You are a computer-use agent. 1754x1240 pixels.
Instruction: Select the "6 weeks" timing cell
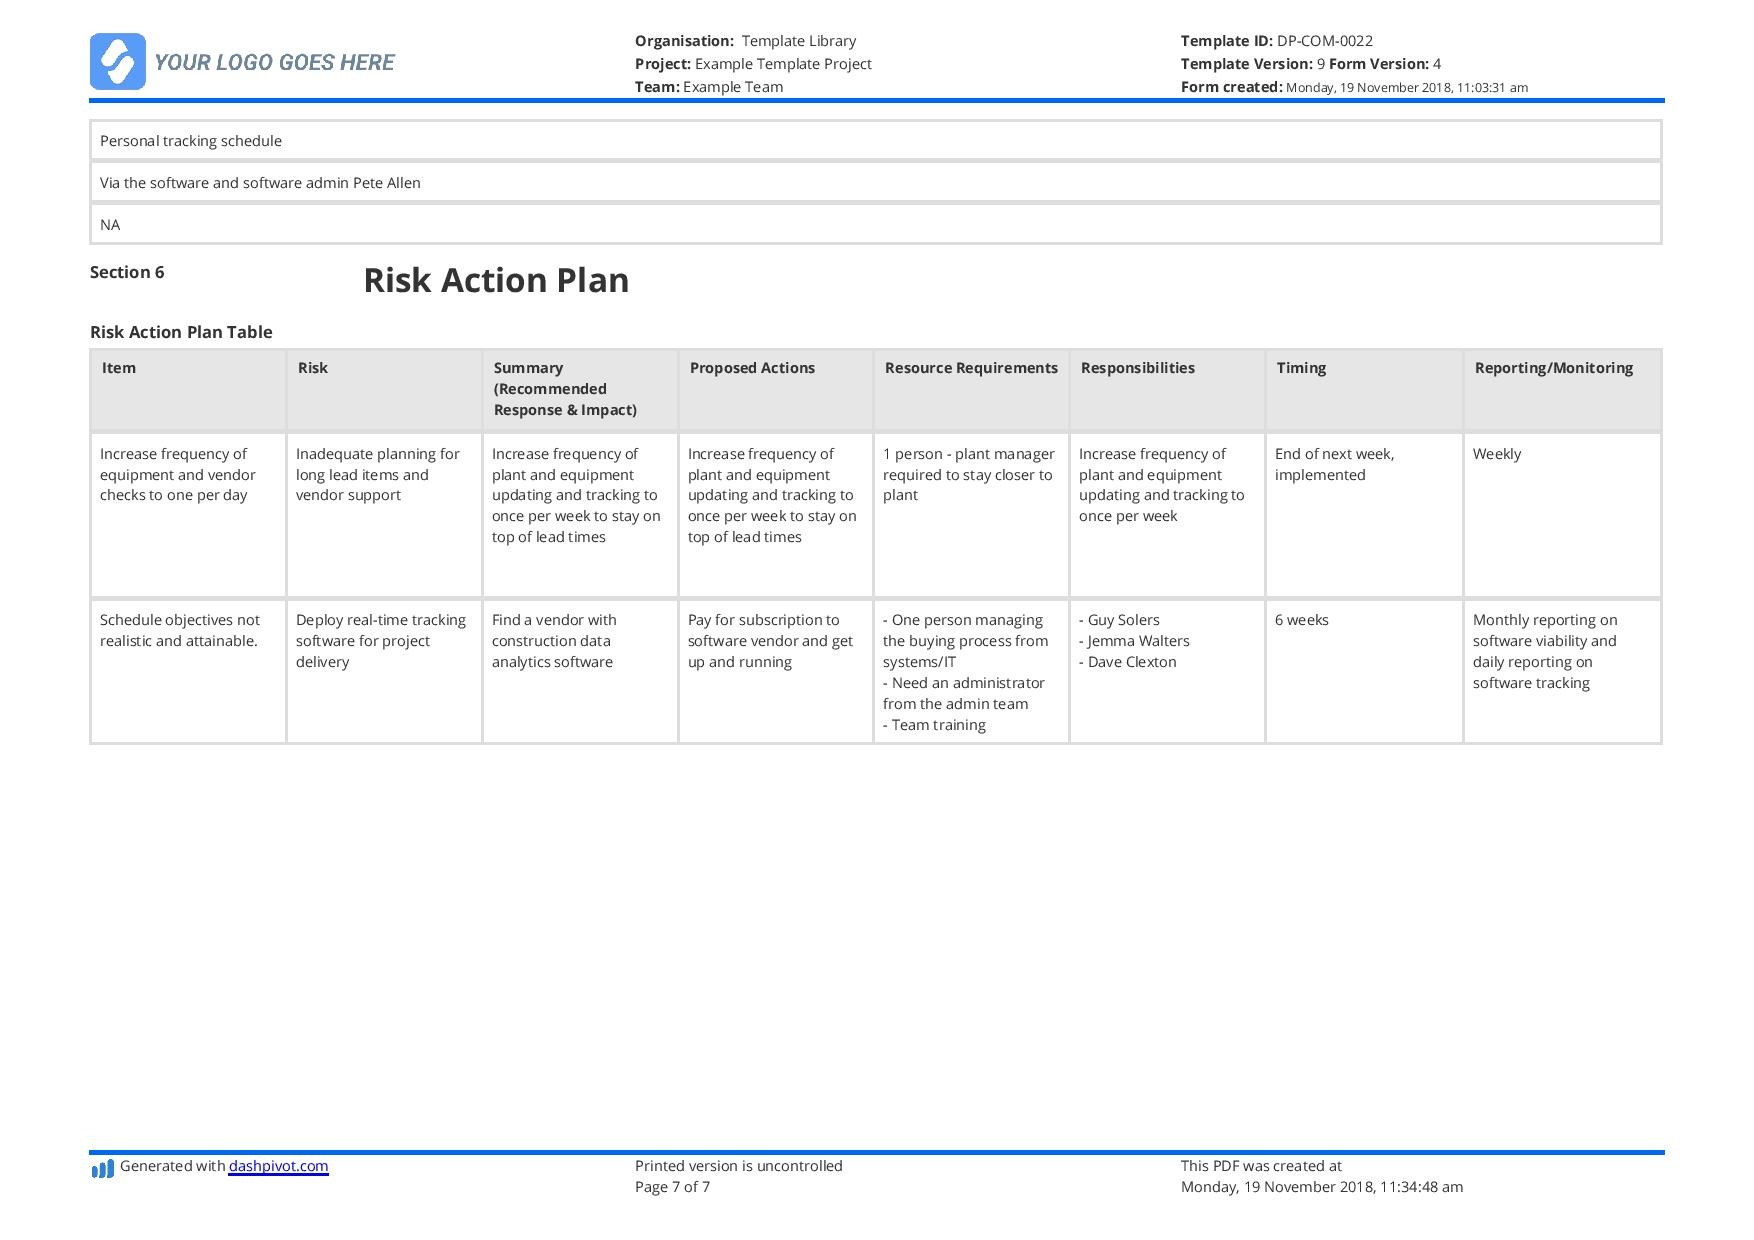click(1363, 671)
